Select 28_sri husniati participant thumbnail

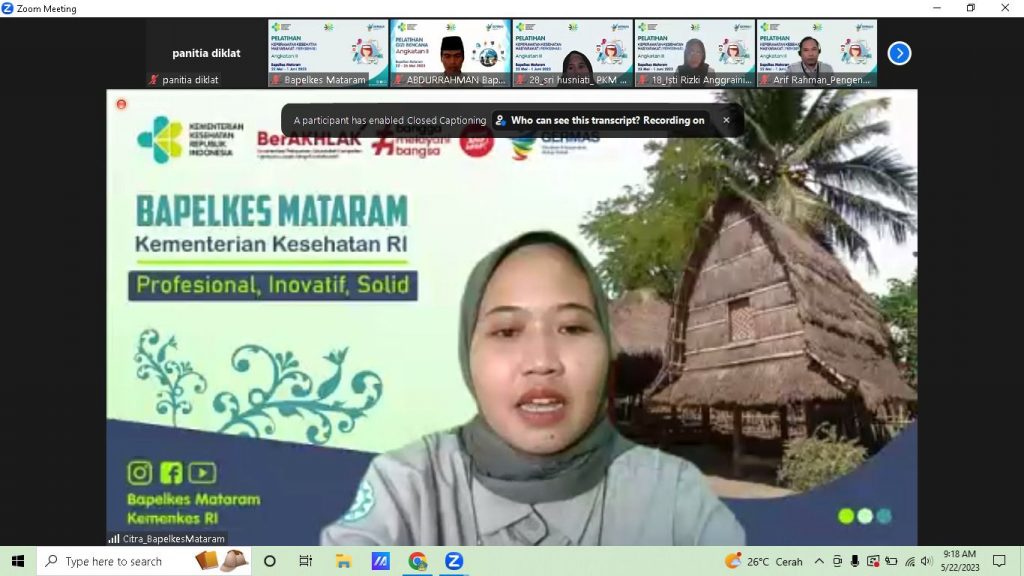point(573,54)
